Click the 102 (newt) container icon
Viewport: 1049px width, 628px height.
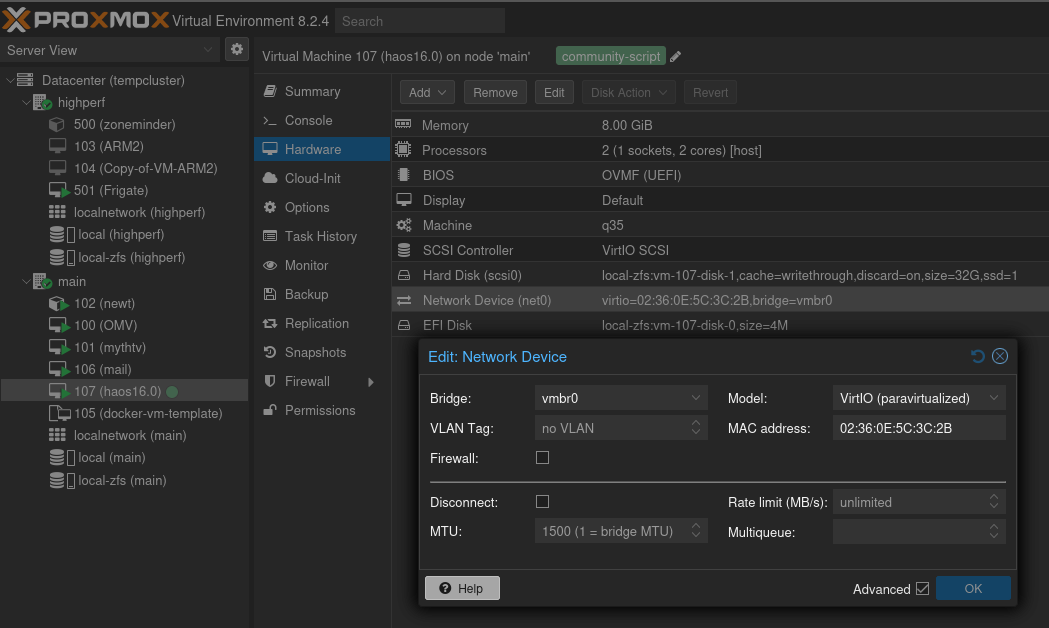(59, 304)
